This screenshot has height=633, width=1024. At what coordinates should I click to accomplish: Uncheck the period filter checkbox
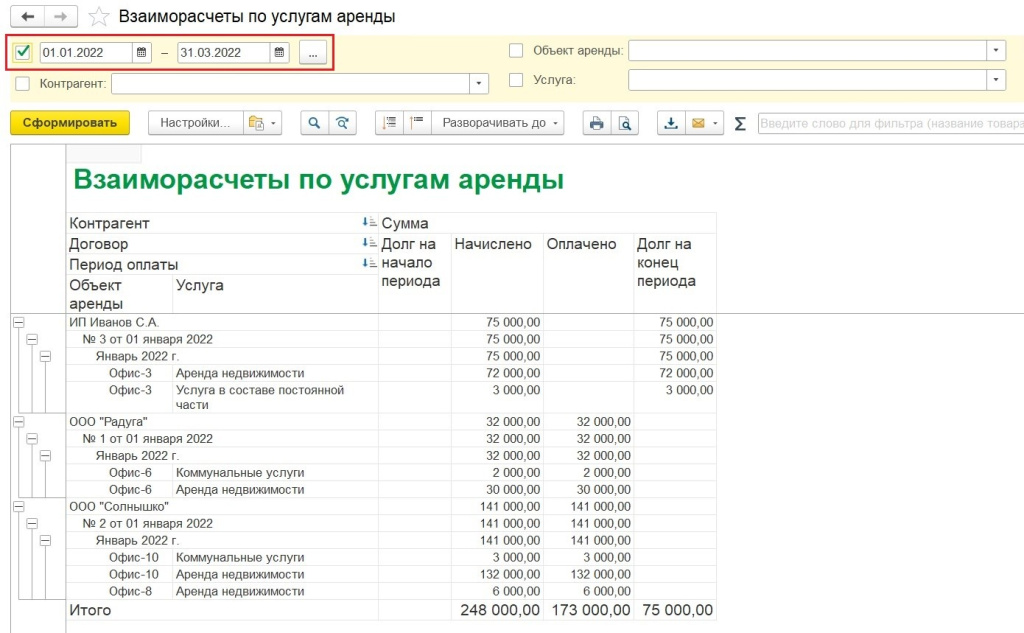click(x=24, y=52)
